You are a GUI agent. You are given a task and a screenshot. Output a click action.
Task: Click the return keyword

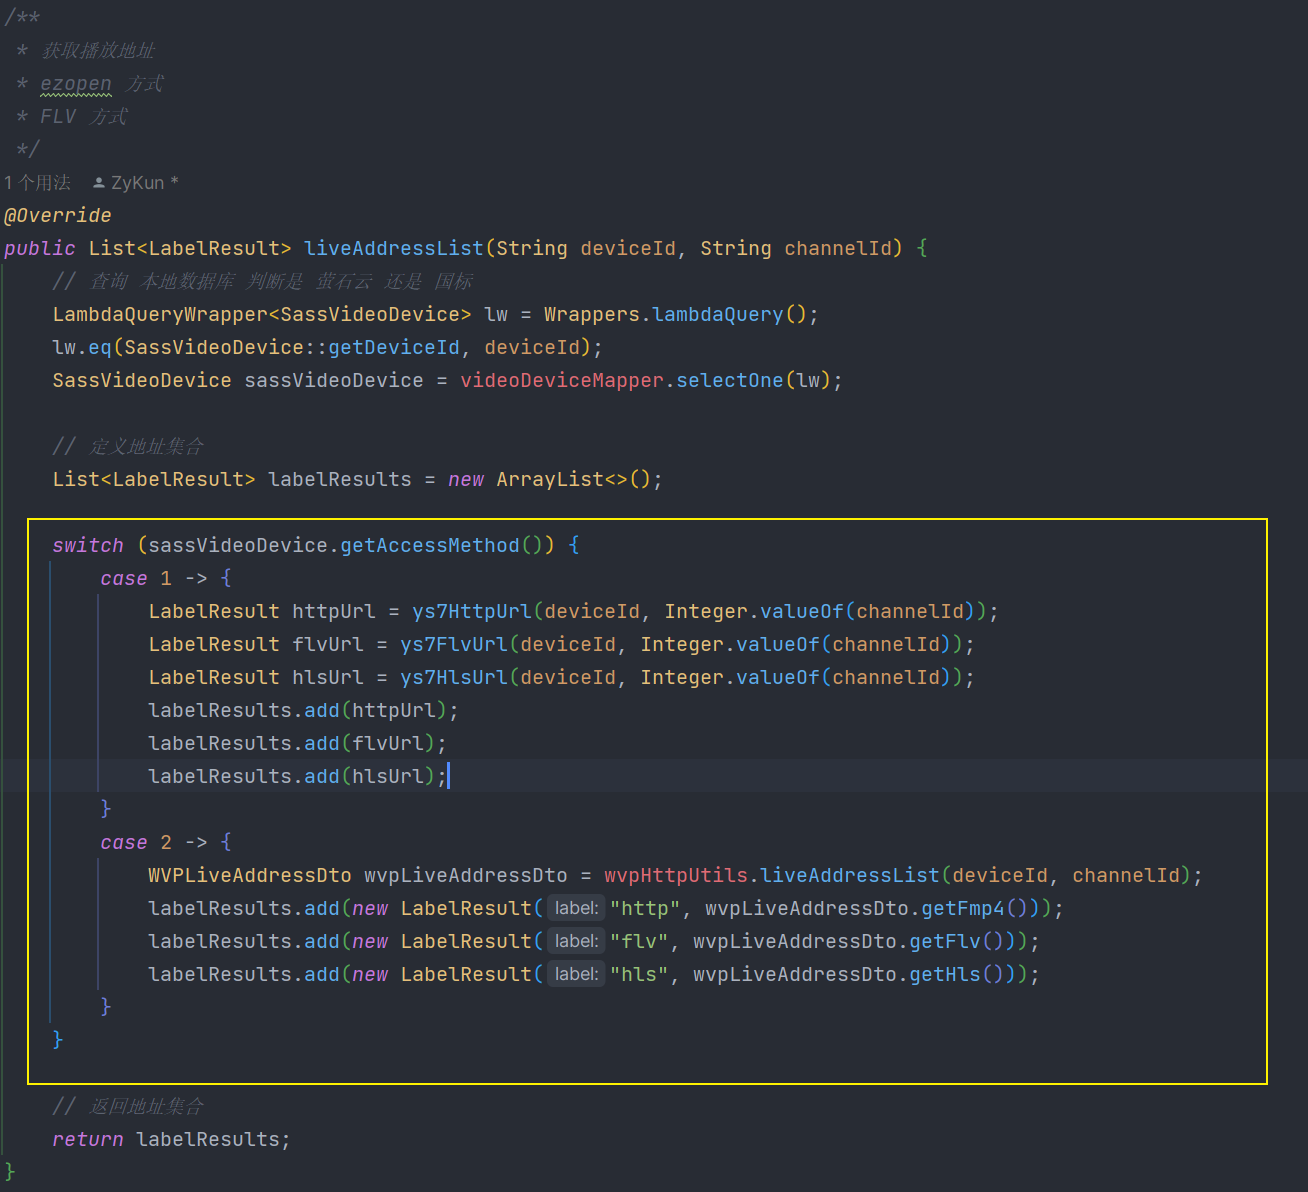coord(88,1139)
